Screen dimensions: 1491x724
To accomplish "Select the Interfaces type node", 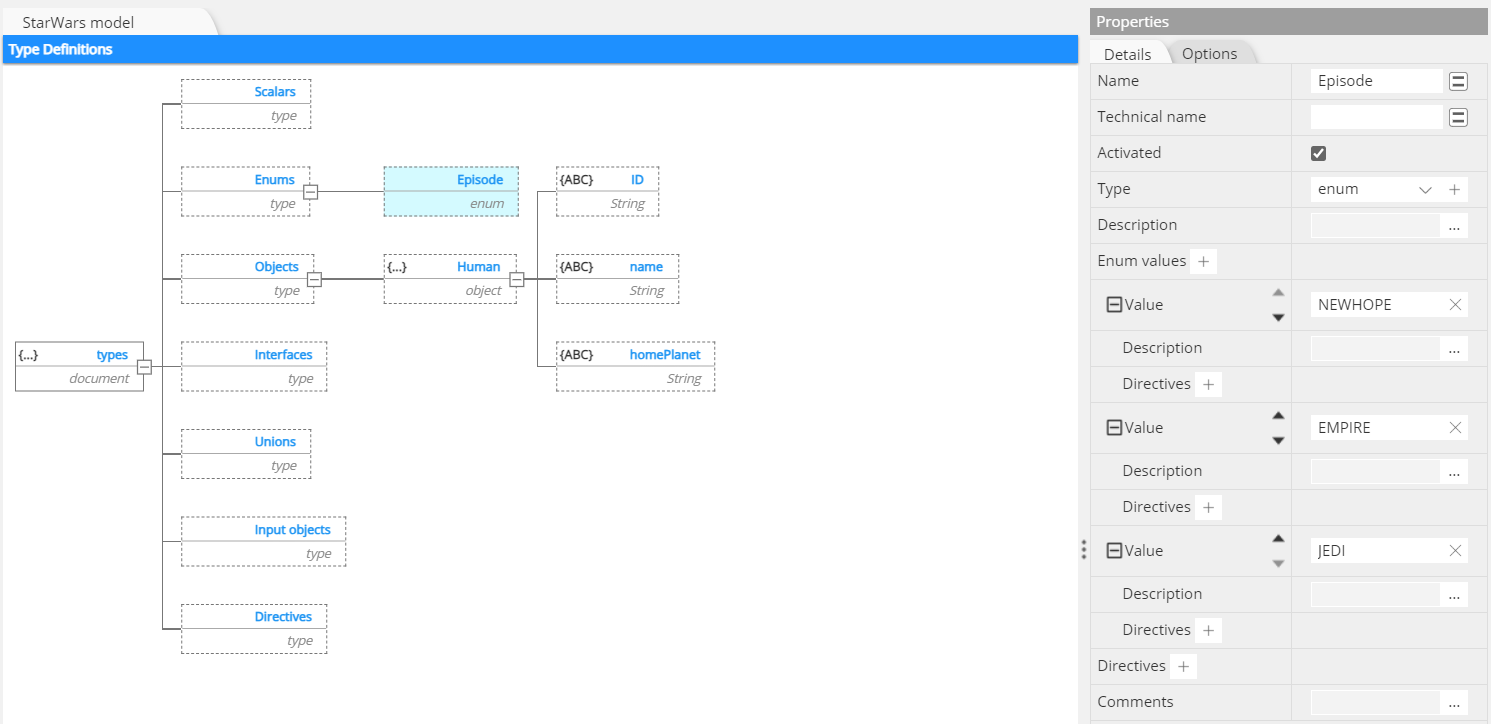I will tap(254, 367).
